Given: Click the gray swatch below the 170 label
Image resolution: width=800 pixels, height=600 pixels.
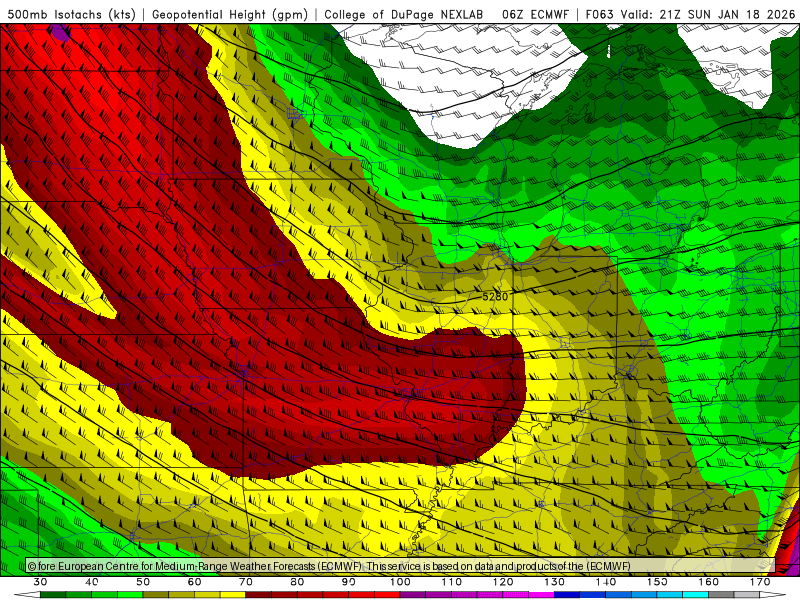Looking at the screenshot, I should (x=747, y=595).
